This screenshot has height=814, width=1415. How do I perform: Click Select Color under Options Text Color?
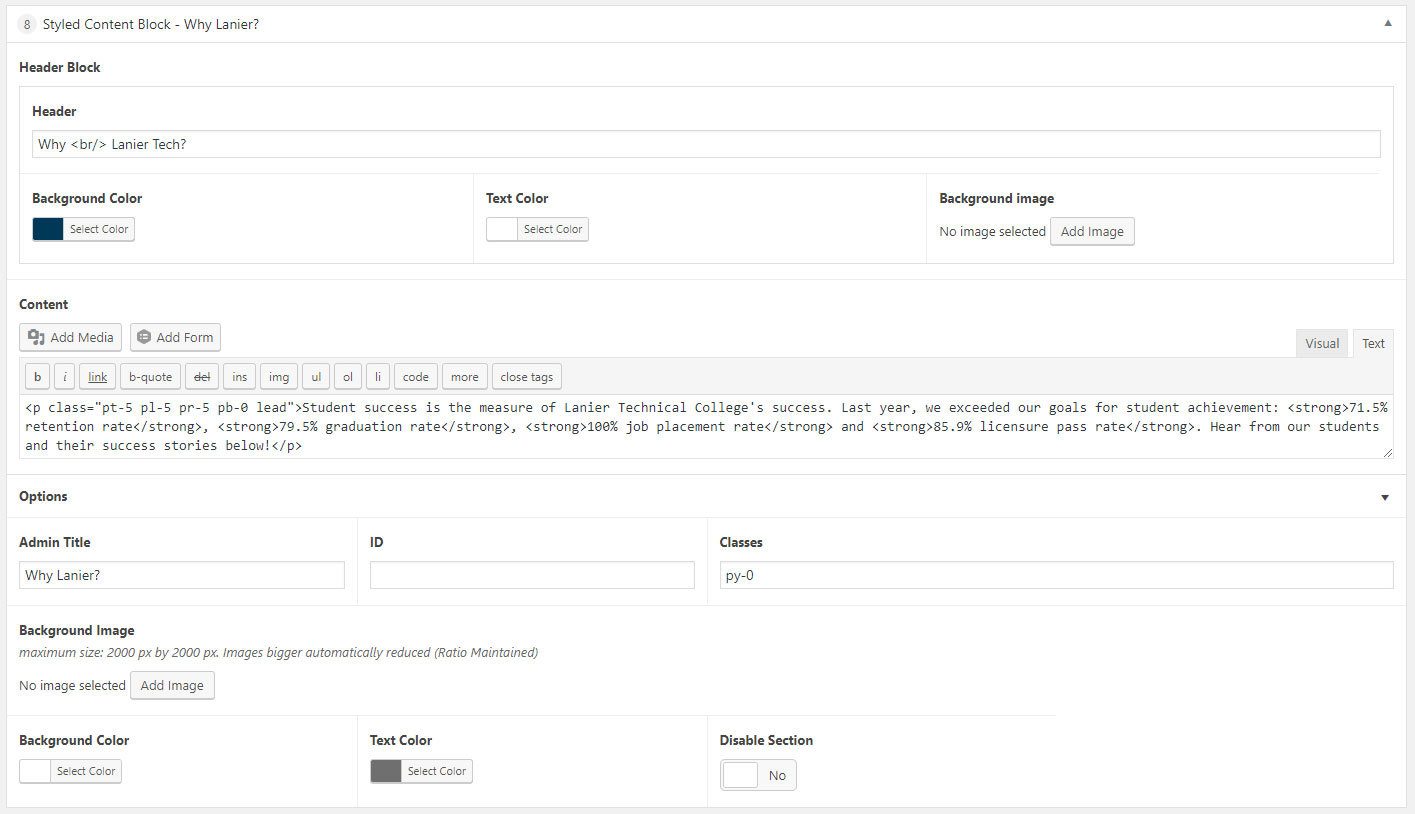click(437, 771)
